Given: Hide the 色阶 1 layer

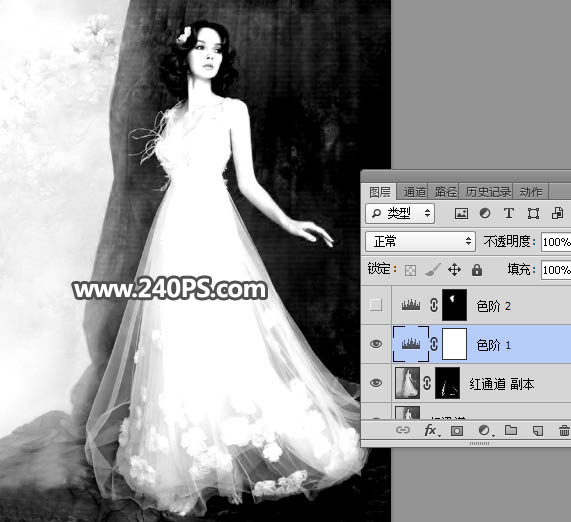Looking at the screenshot, I should pos(376,344).
